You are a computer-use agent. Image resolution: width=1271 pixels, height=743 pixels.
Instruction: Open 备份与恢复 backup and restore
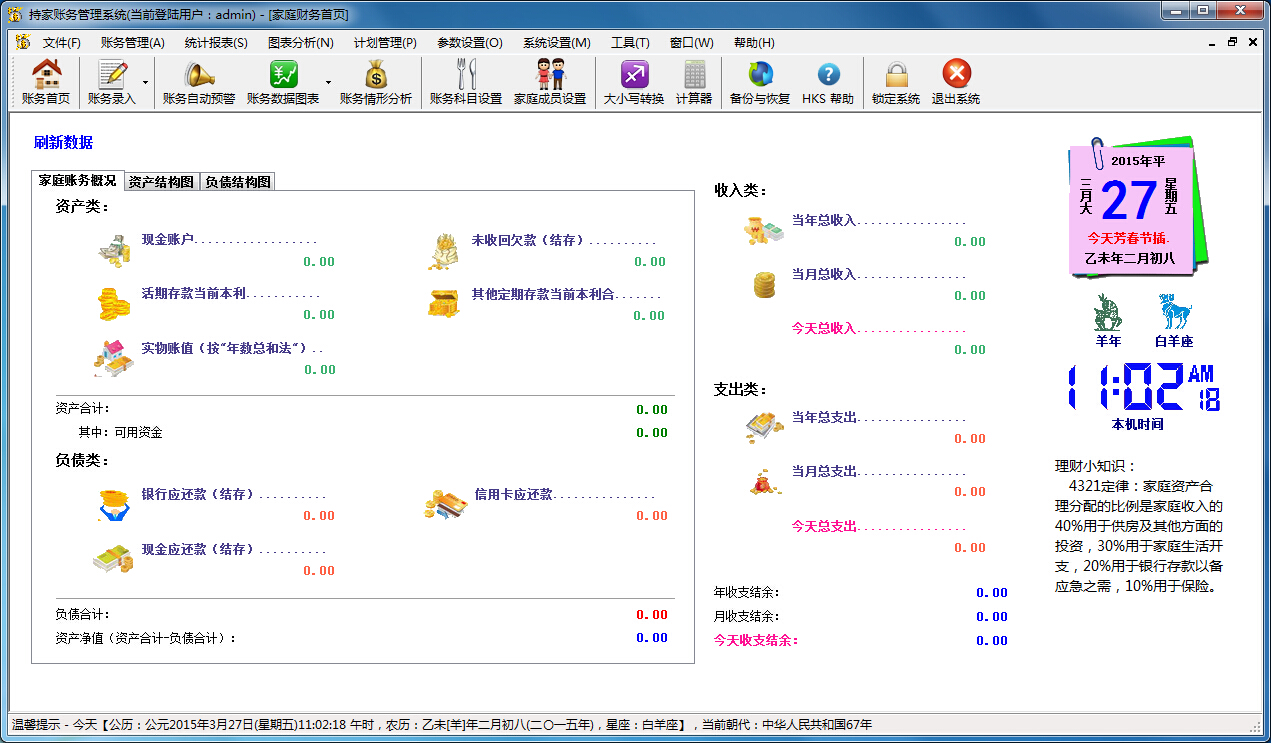click(759, 80)
